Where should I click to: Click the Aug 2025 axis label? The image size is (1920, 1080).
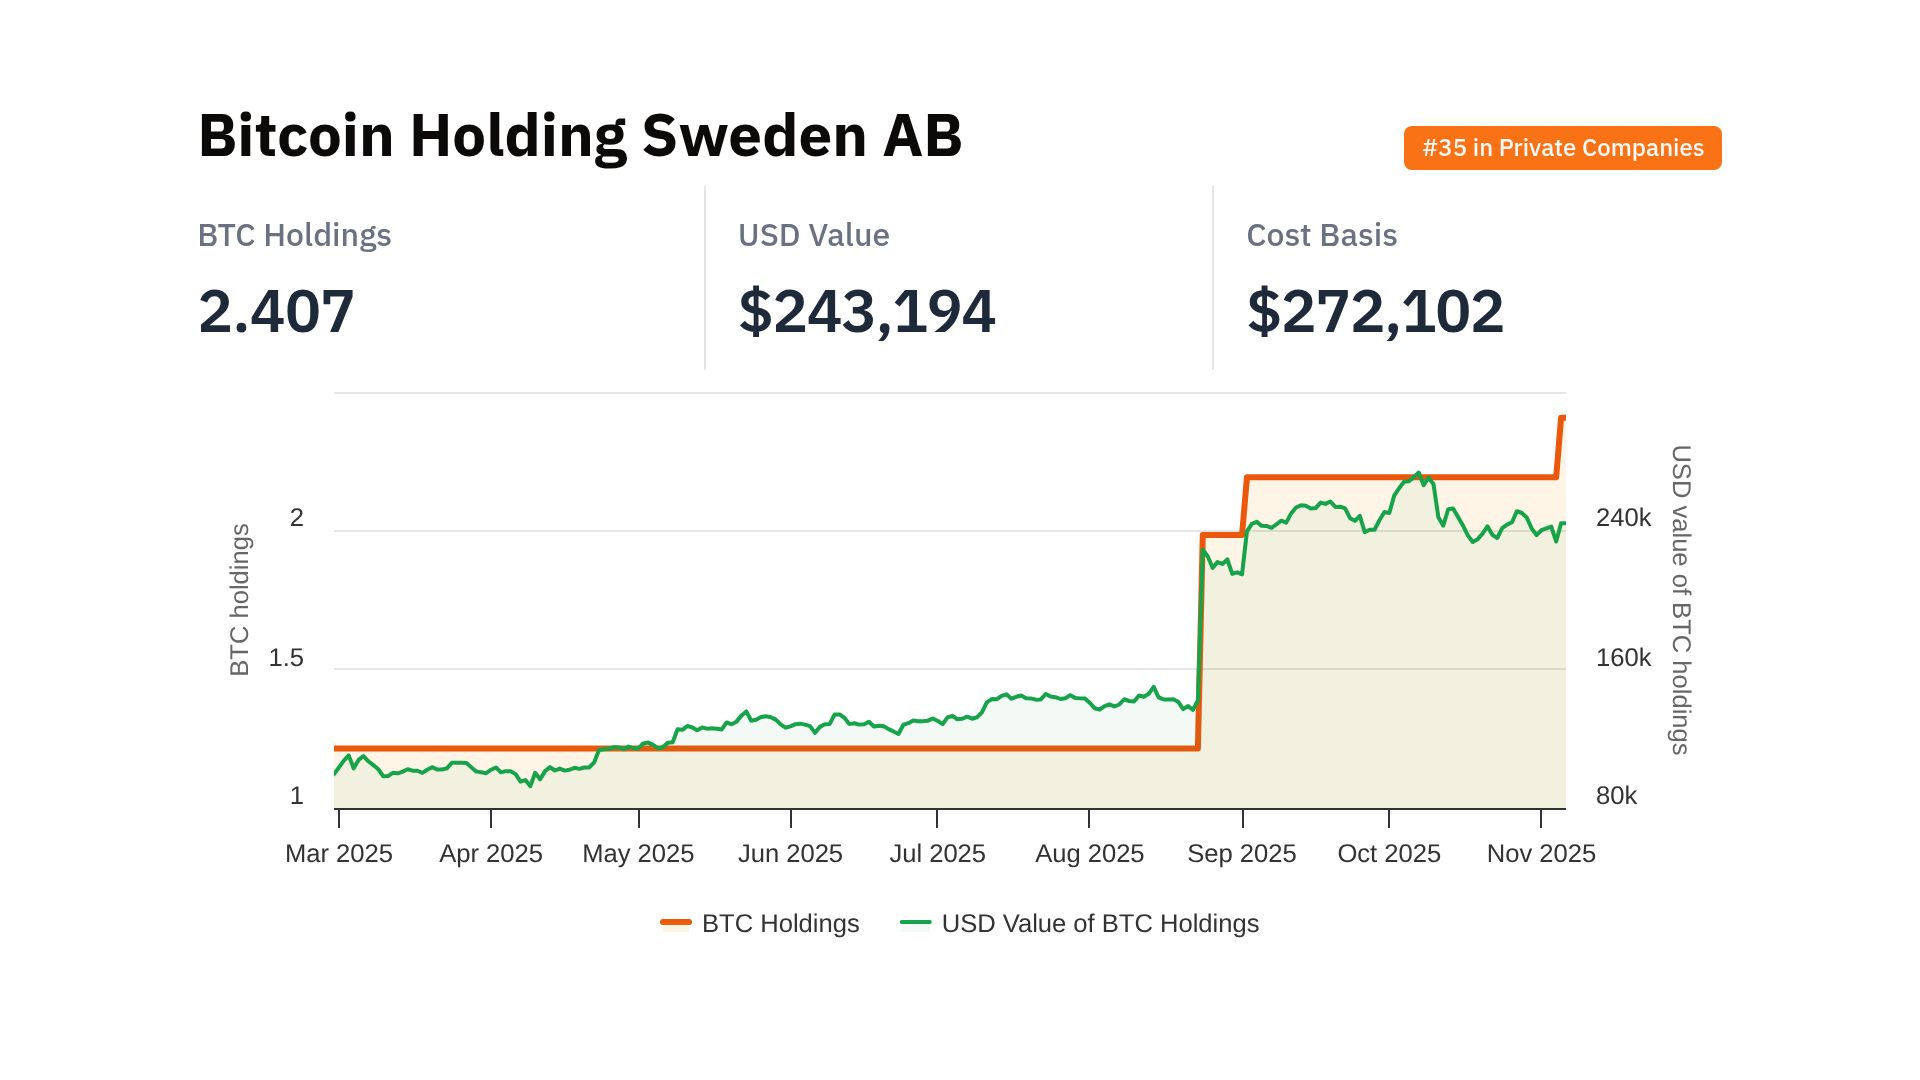click(x=1089, y=853)
